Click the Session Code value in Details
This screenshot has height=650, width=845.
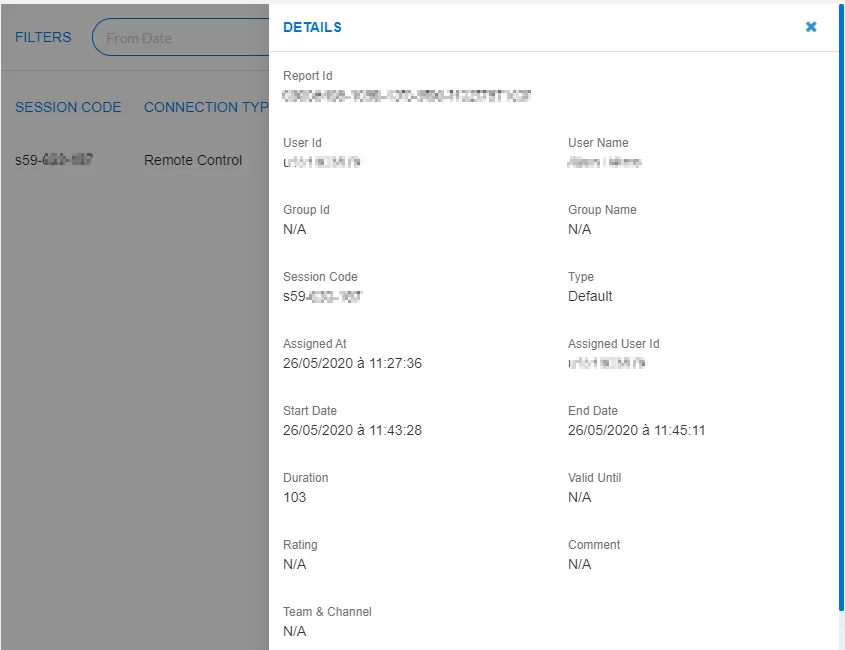(322, 296)
